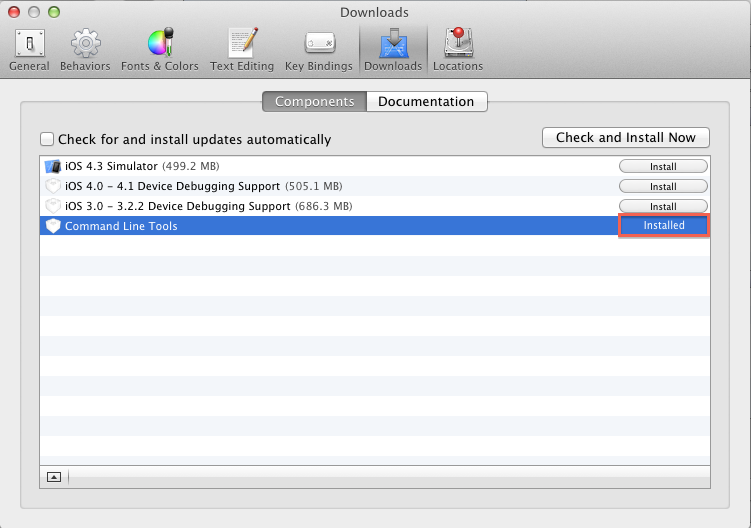Open the Locations preferences pane

click(458, 50)
